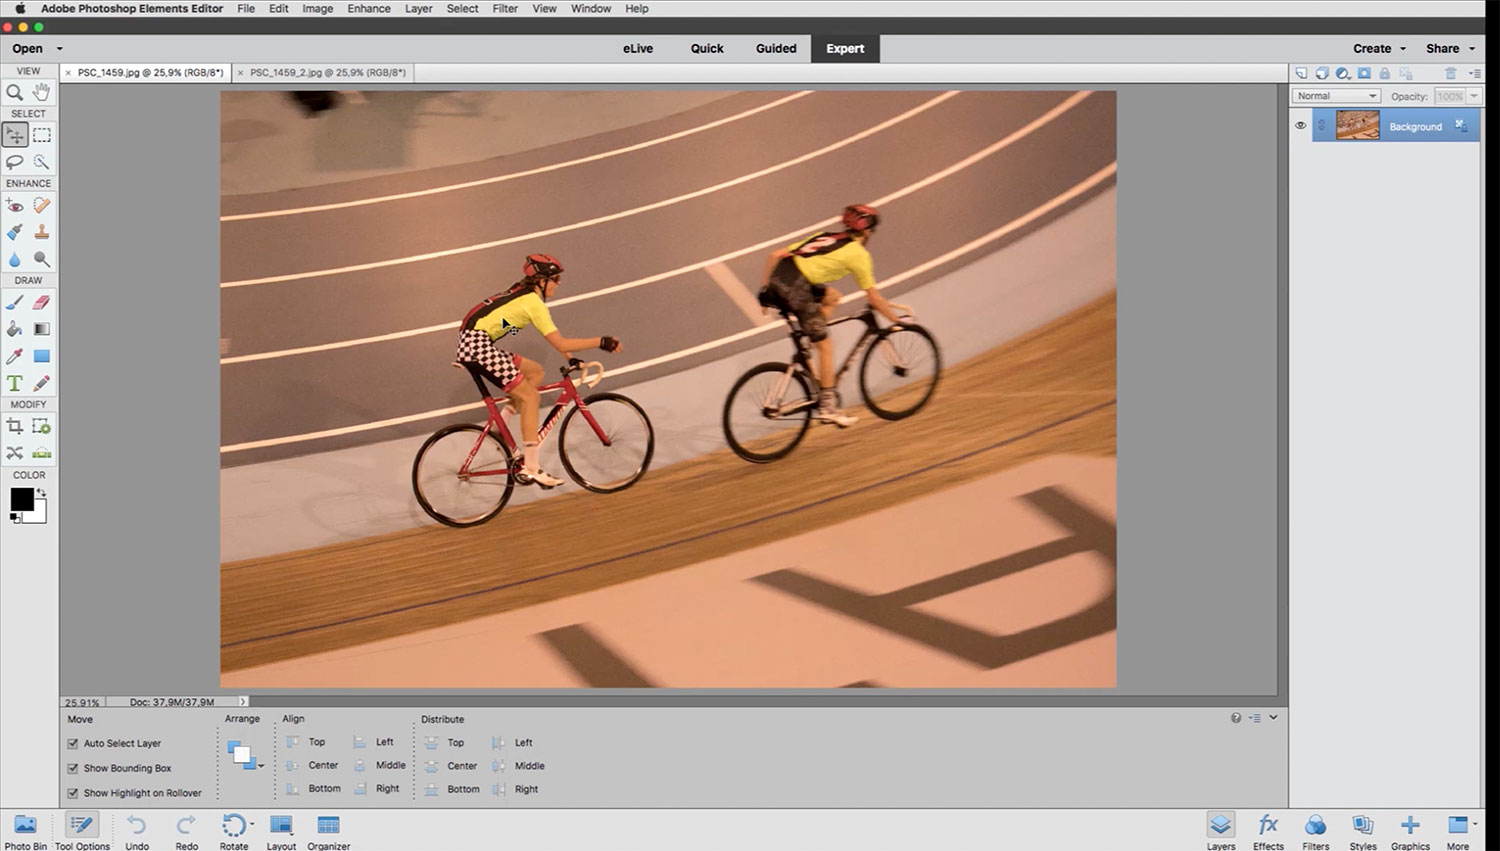
Task: Activate the Red Eye Removal tool
Action: [x=15, y=205]
